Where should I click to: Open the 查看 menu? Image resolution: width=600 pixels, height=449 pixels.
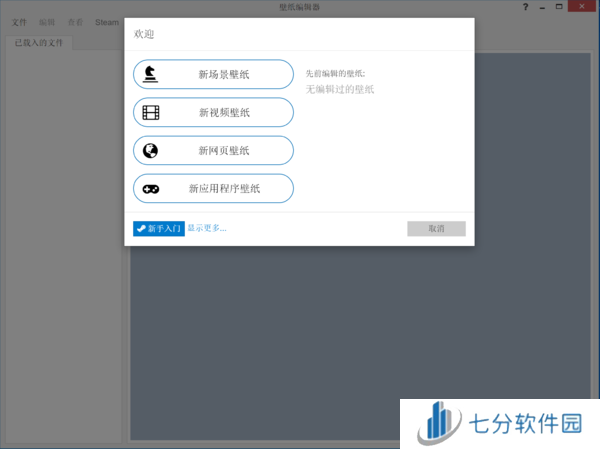[x=75, y=22]
